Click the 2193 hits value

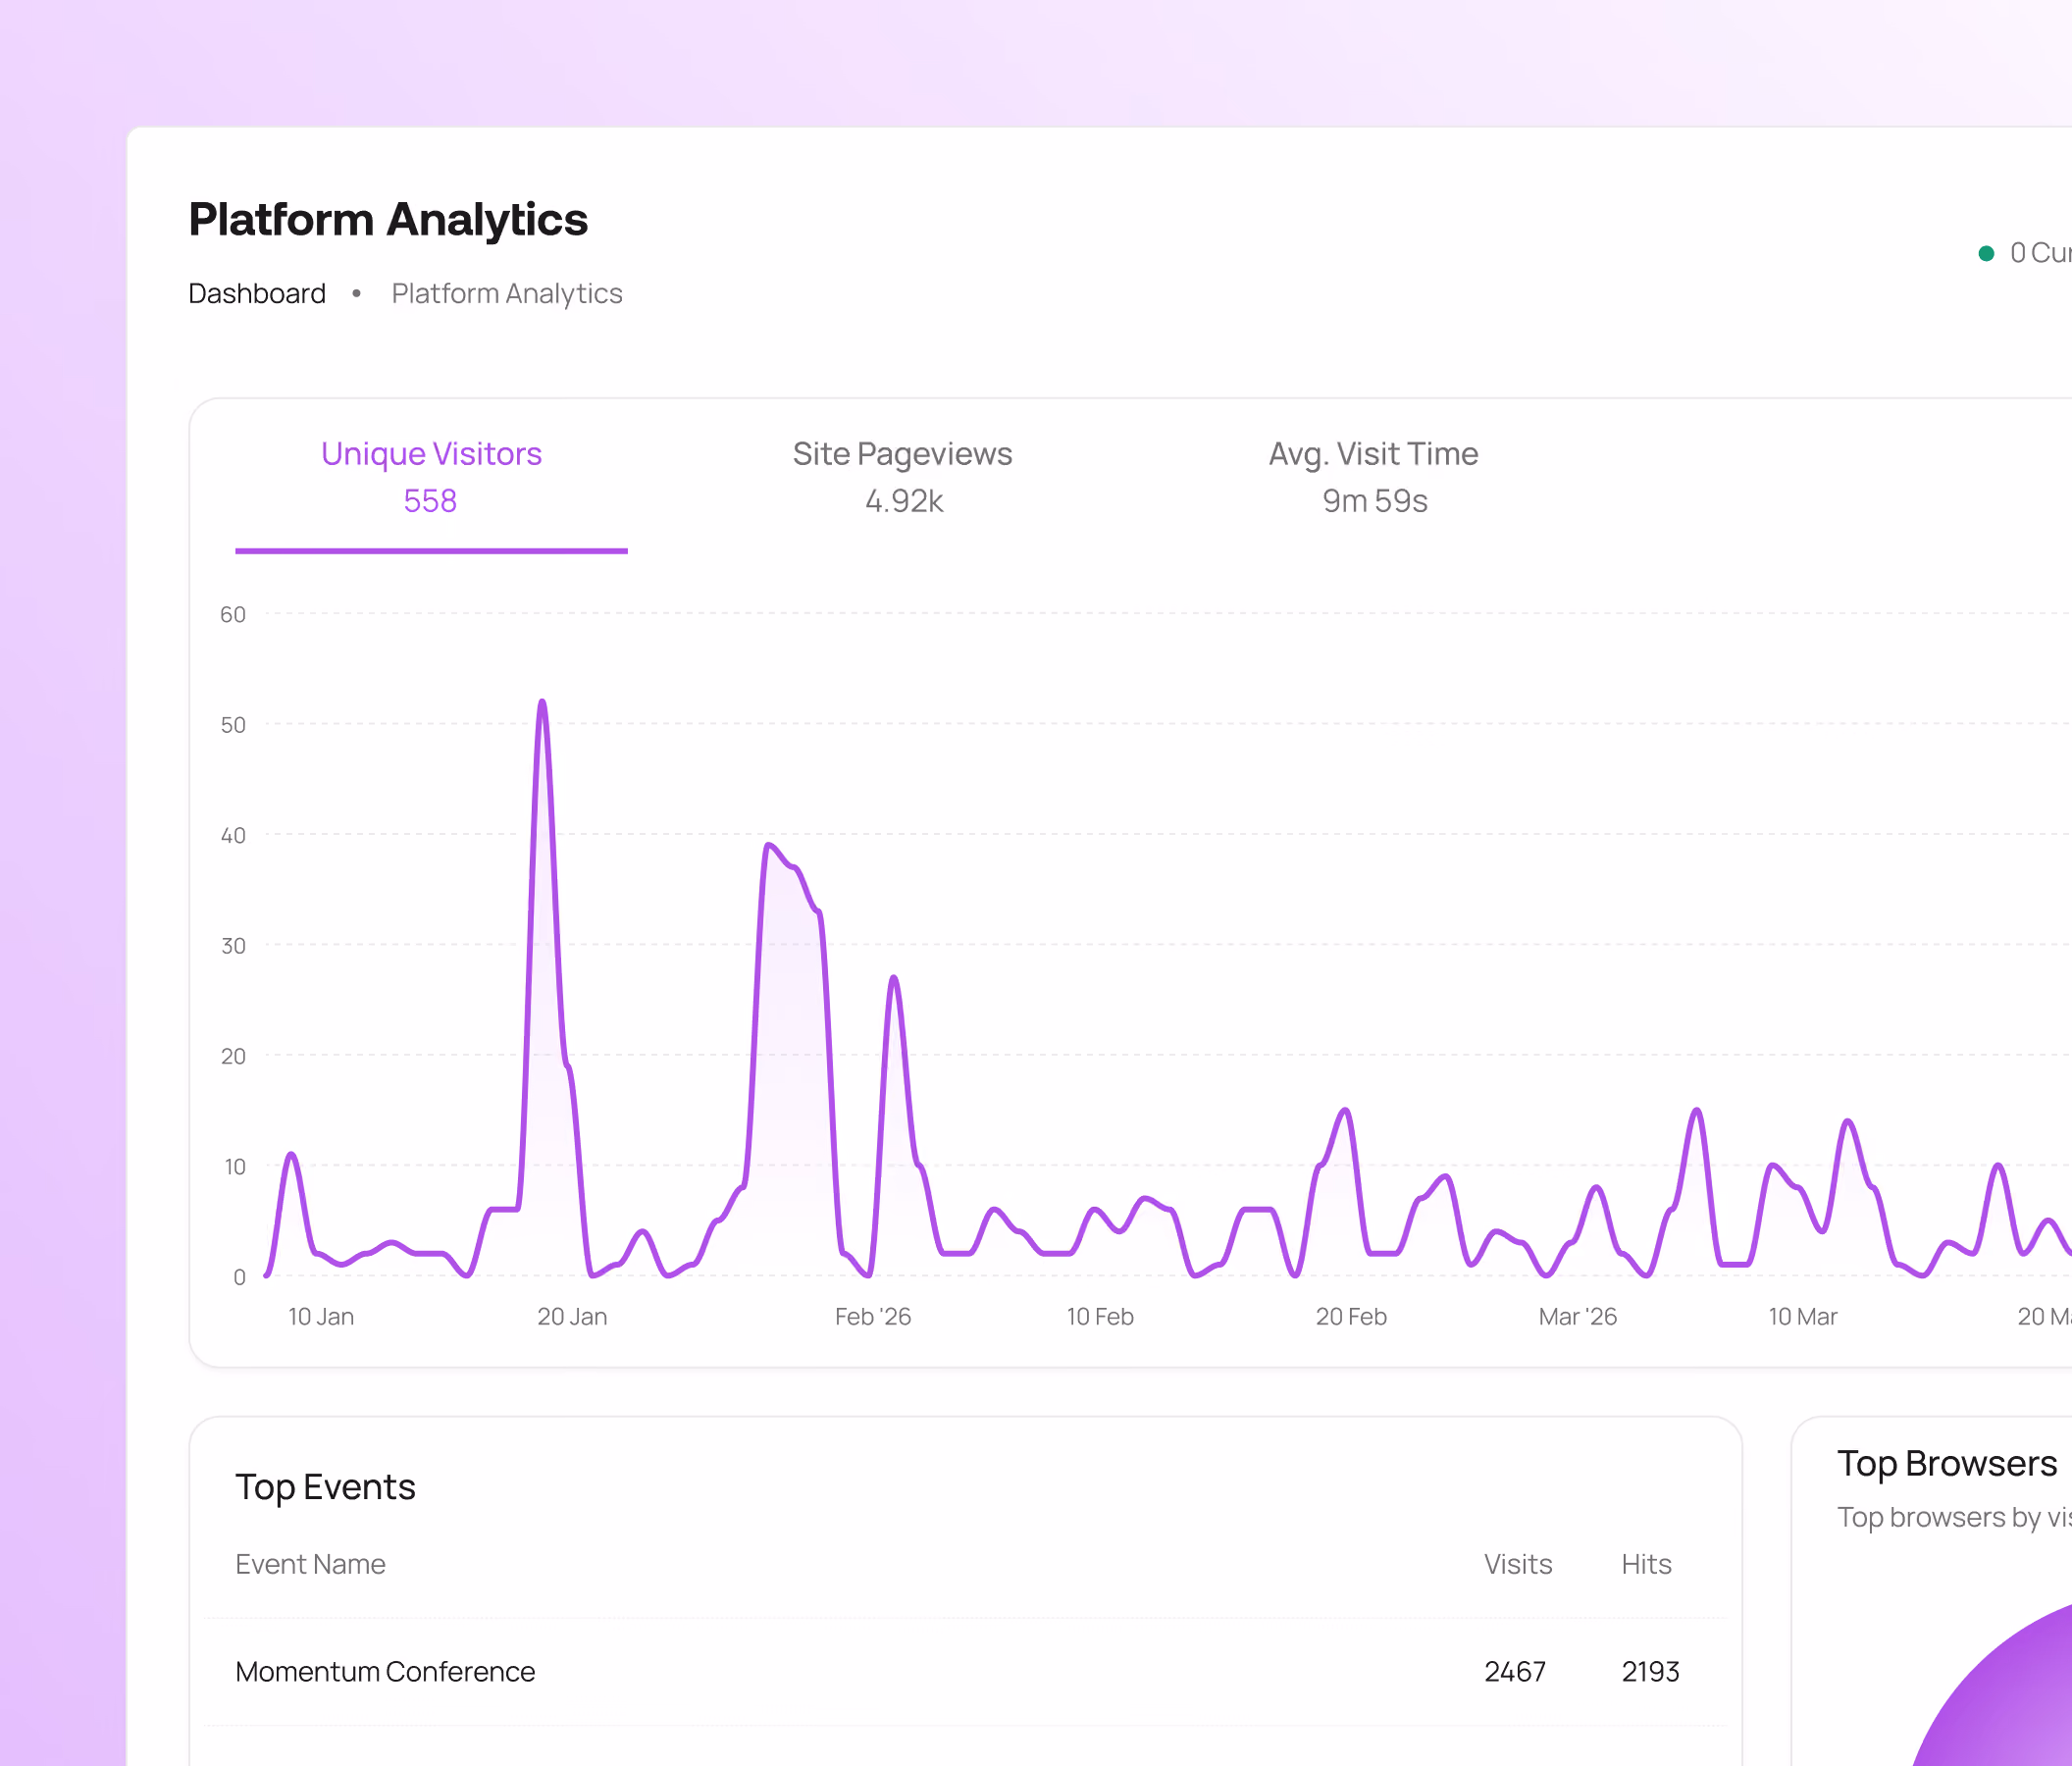coord(1650,1671)
